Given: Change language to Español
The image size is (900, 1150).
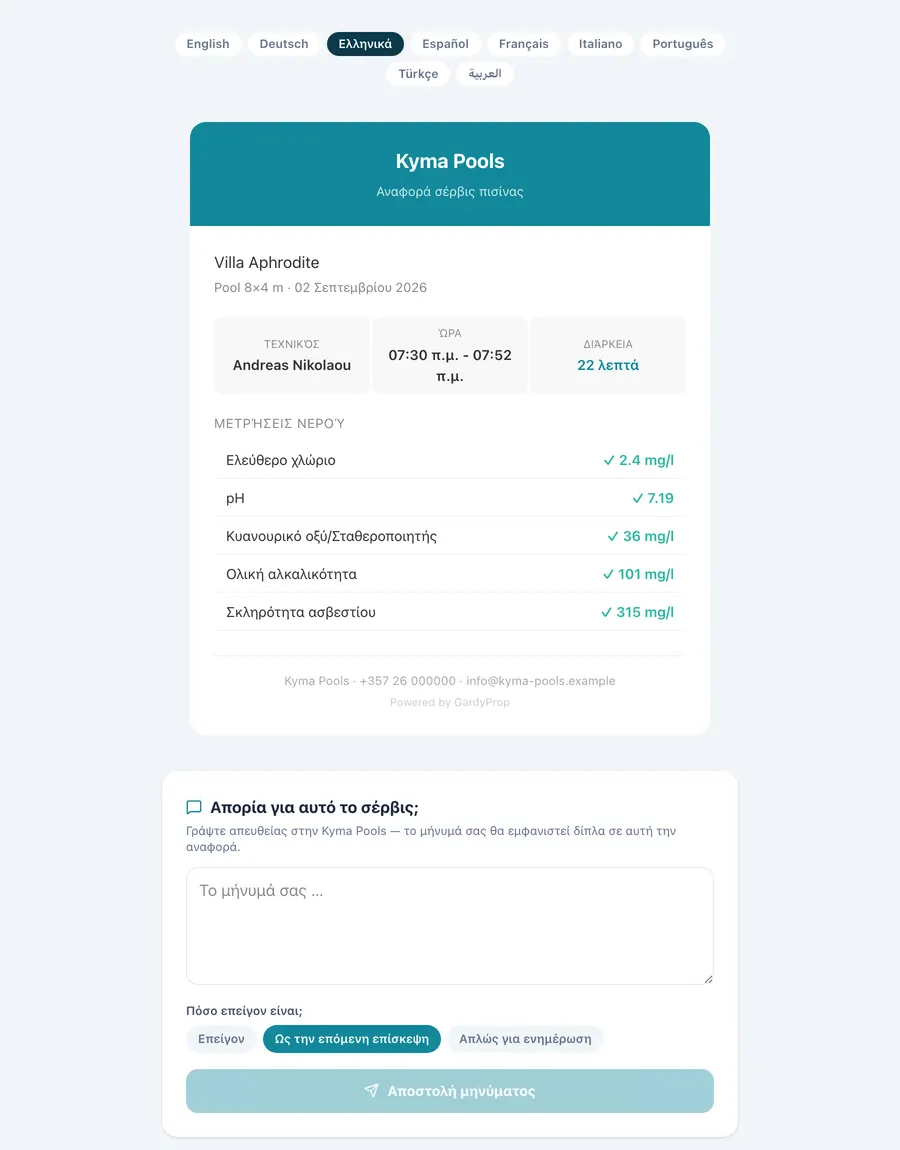Looking at the screenshot, I should tap(445, 44).
